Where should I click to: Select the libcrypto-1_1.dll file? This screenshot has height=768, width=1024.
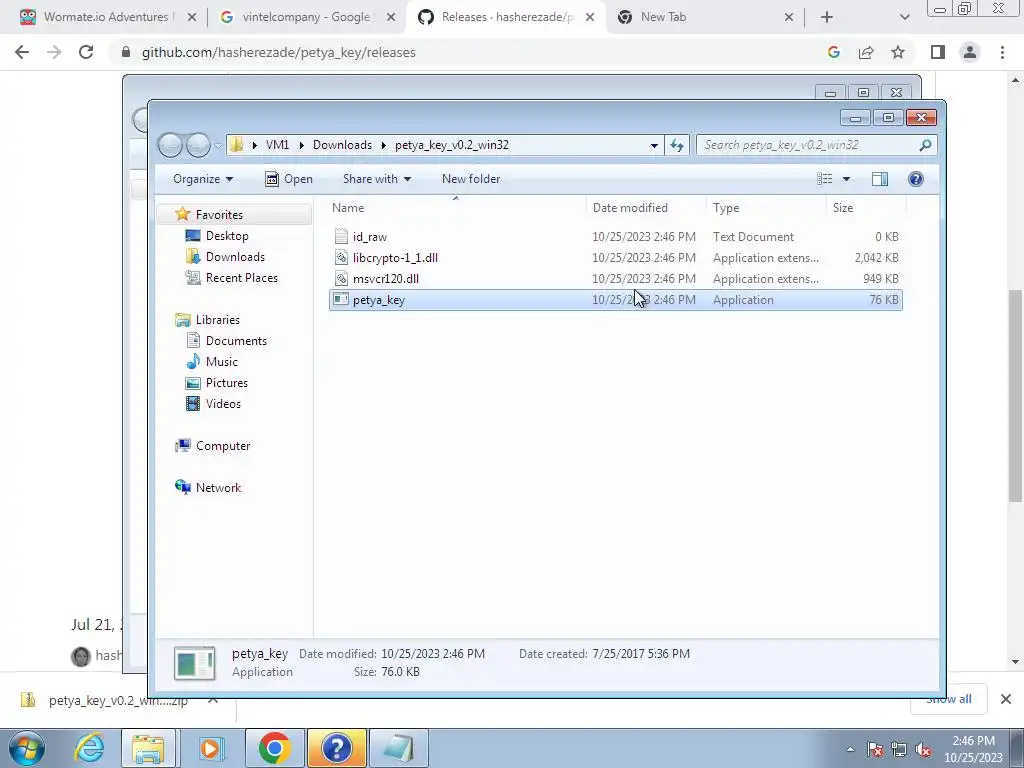click(x=615, y=257)
